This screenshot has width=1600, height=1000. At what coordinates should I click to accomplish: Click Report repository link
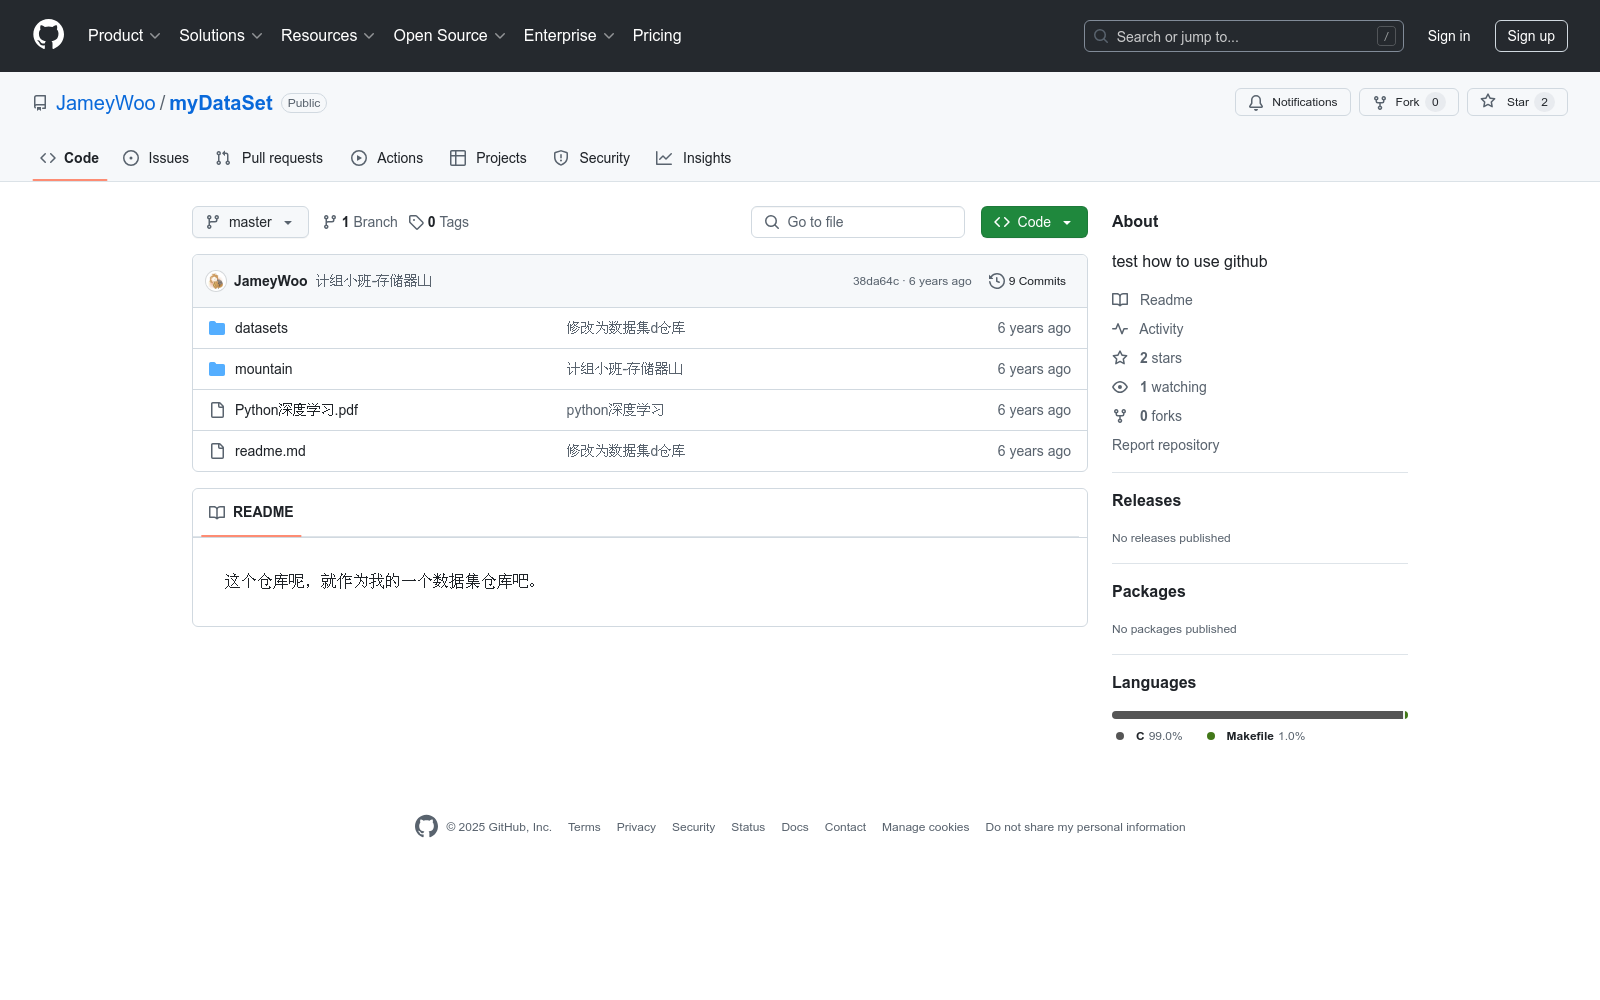coord(1165,445)
